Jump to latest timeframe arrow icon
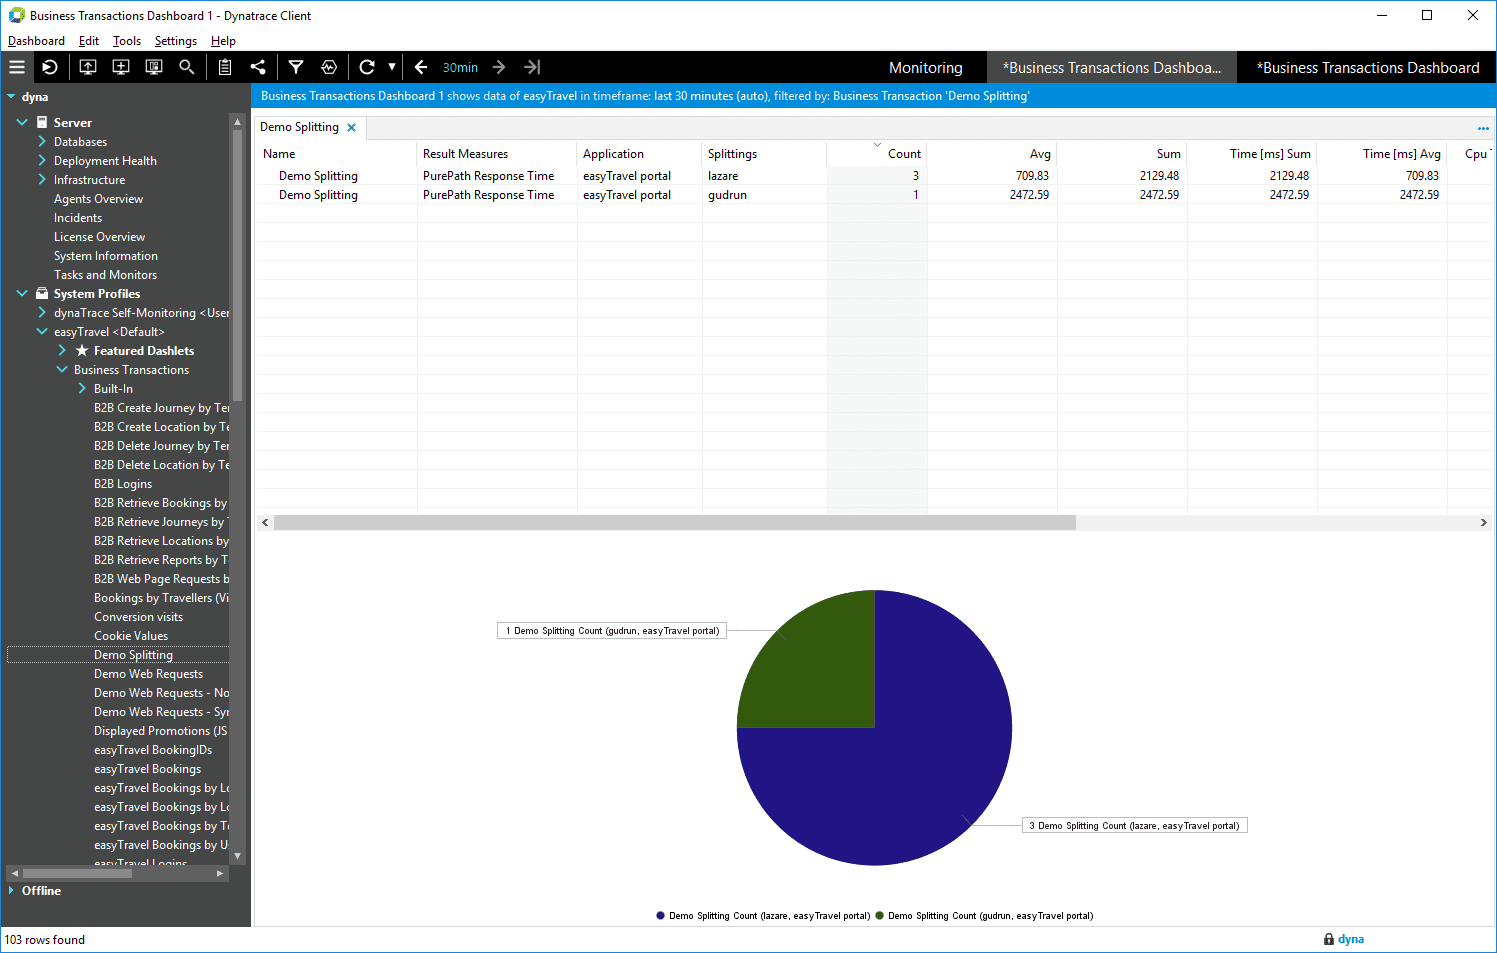This screenshot has width=1497, height=953. pos(532,67)
